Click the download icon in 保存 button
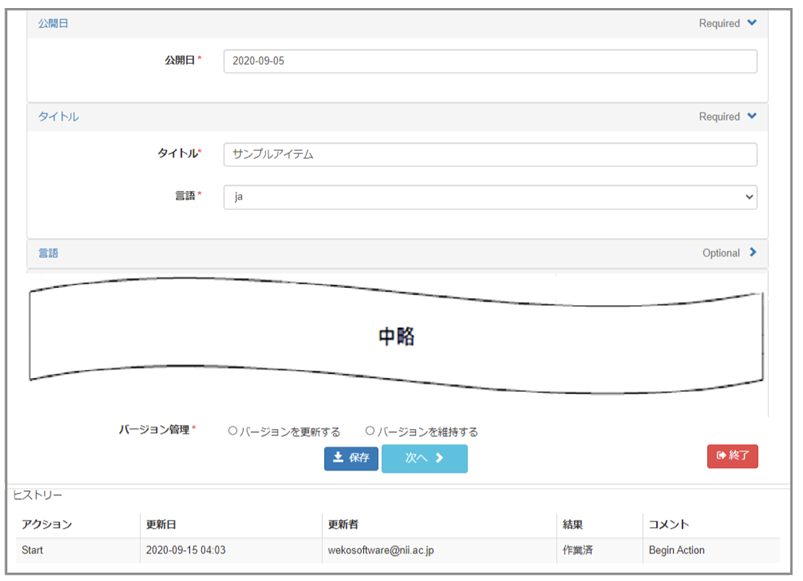The height and width of the screenshot is (581, 803). click(x=338, y=458)
